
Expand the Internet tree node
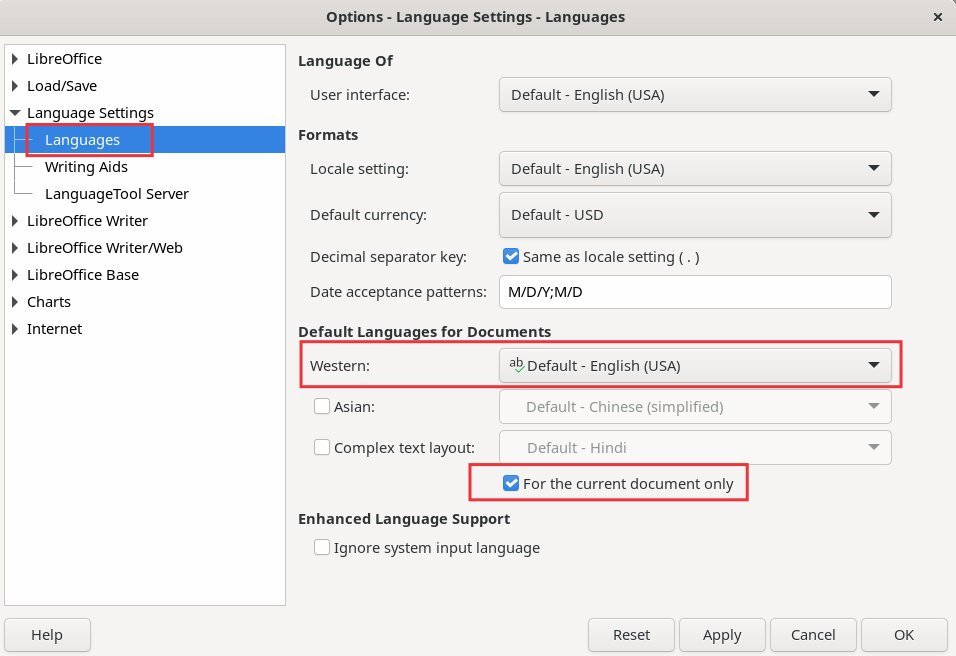15,329
